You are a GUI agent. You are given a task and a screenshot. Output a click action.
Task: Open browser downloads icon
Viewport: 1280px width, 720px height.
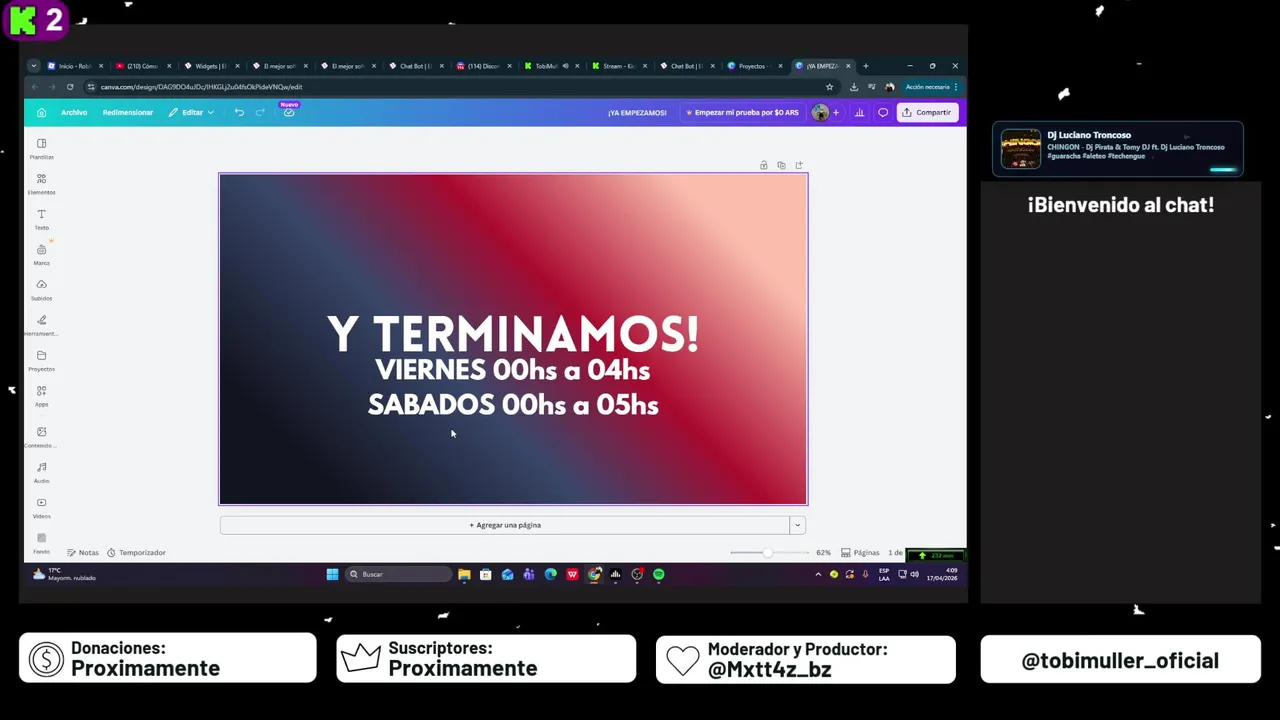pos(854,87)
